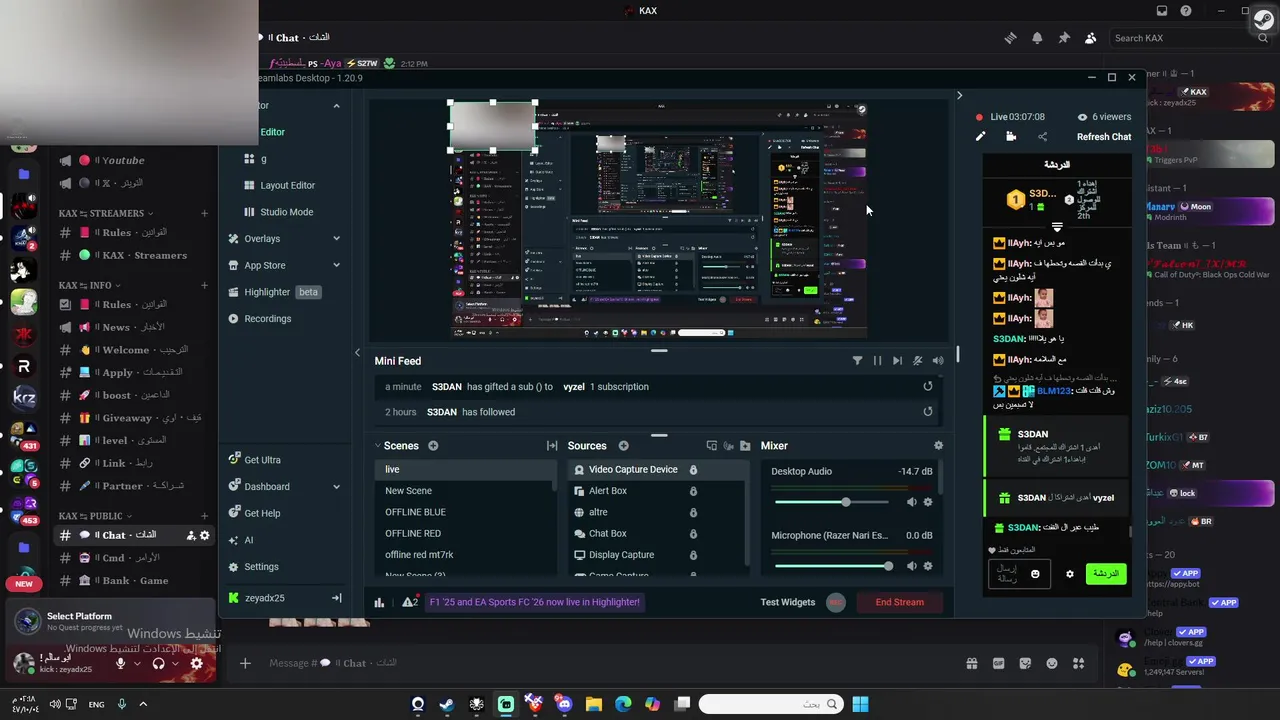The width and height of the screenshot is (1280, 720).
Task: Replay the S3DAN has followed alert
Action: (928, 411)
